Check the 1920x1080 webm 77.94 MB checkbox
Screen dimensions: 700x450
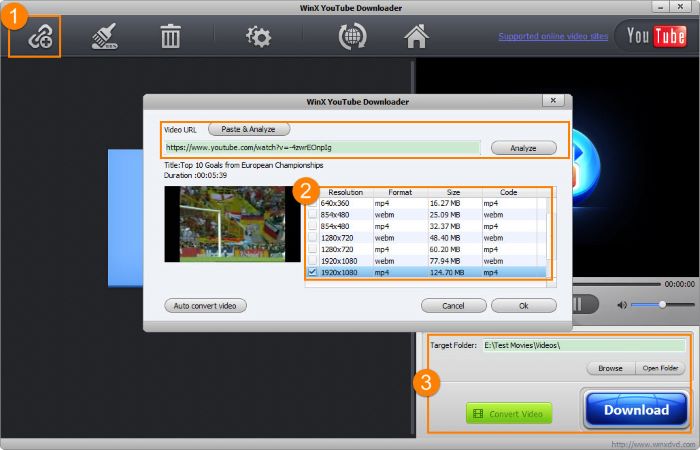(x=312, y=261)
